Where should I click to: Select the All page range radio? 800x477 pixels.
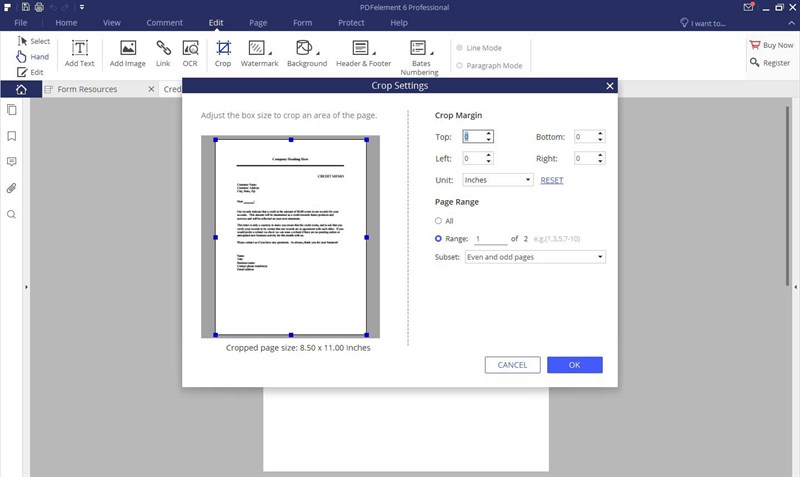pyautogui.click(x=438, y=221)
